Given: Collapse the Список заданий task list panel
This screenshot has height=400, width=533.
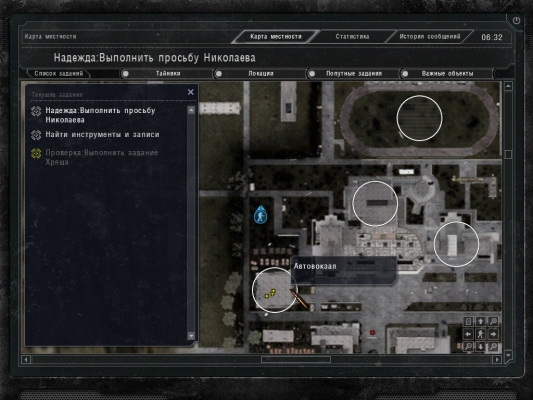Looking at the screenshot, I should pos(58,73).
